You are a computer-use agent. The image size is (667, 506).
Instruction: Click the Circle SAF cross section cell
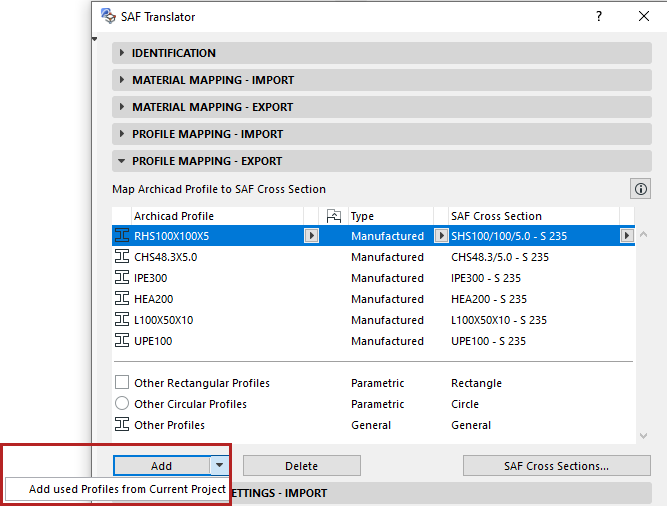[465, 404]
